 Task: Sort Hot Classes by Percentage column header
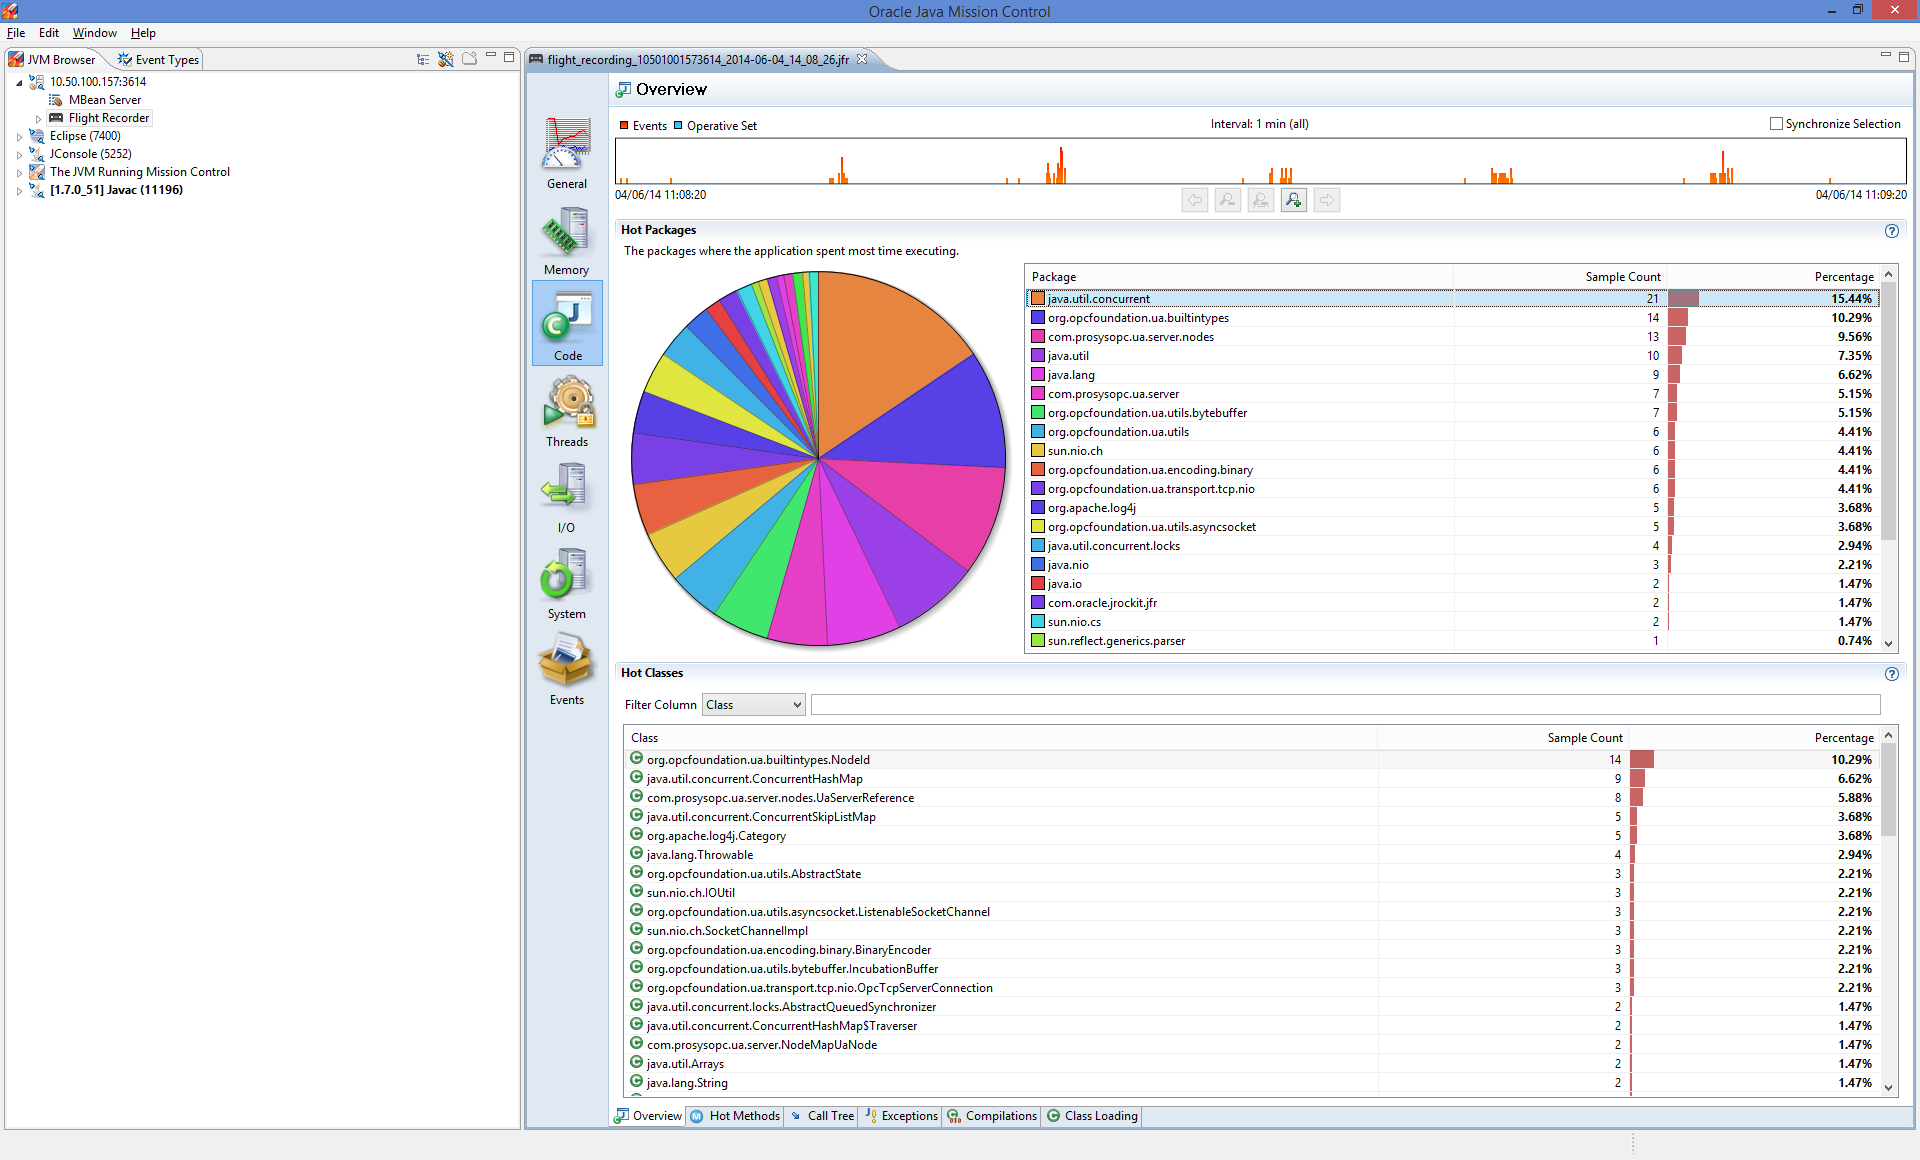click(1753, 738)
